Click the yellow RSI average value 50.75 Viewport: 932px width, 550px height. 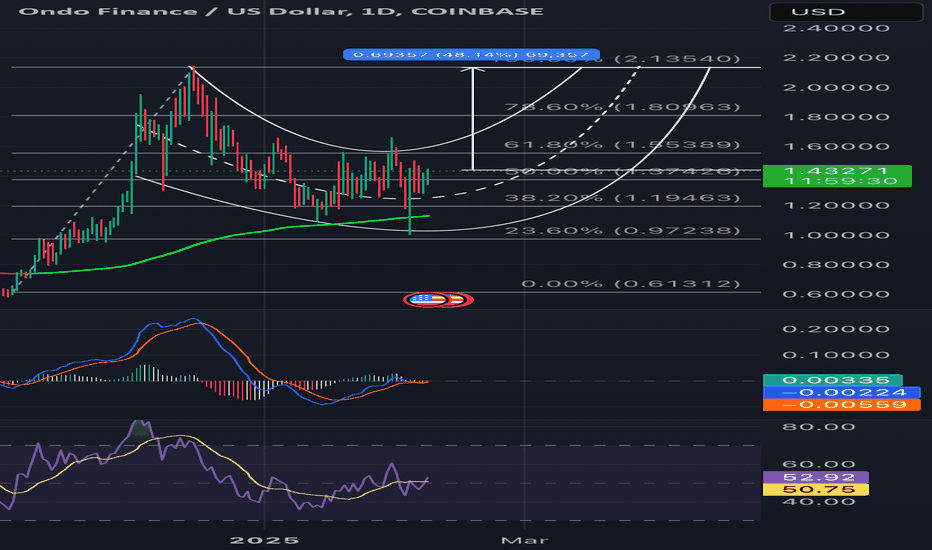coord(816,490)
